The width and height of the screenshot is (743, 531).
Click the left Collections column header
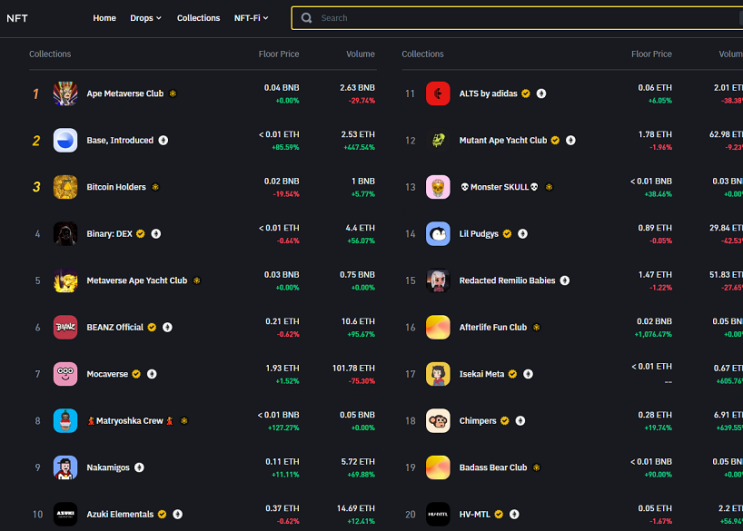(50, 54)
